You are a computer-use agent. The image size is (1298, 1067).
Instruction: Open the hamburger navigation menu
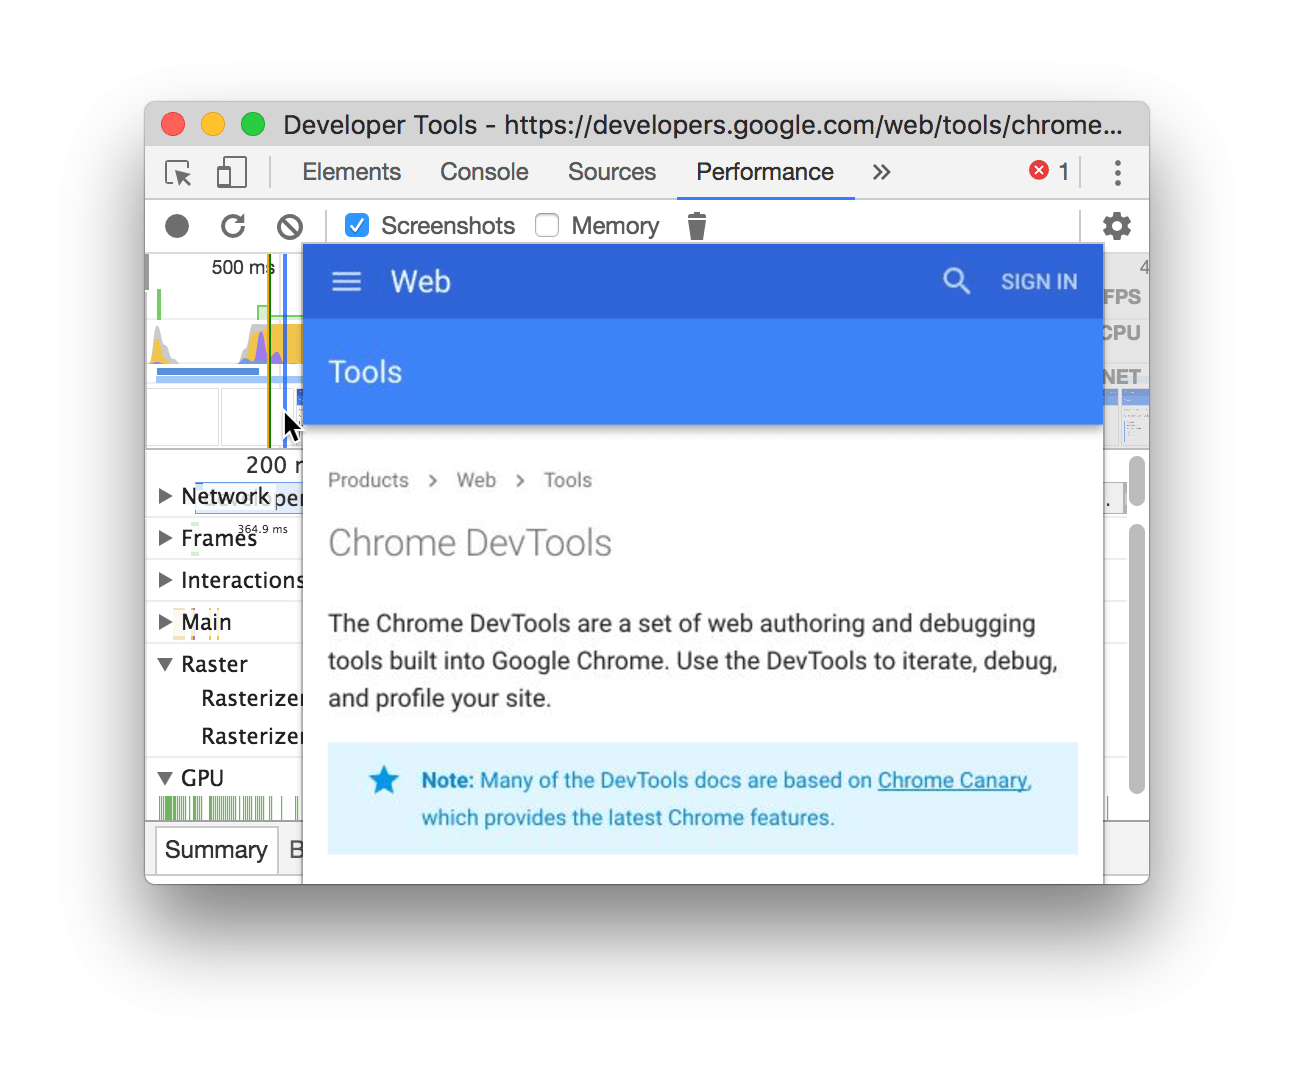[345, 281]
